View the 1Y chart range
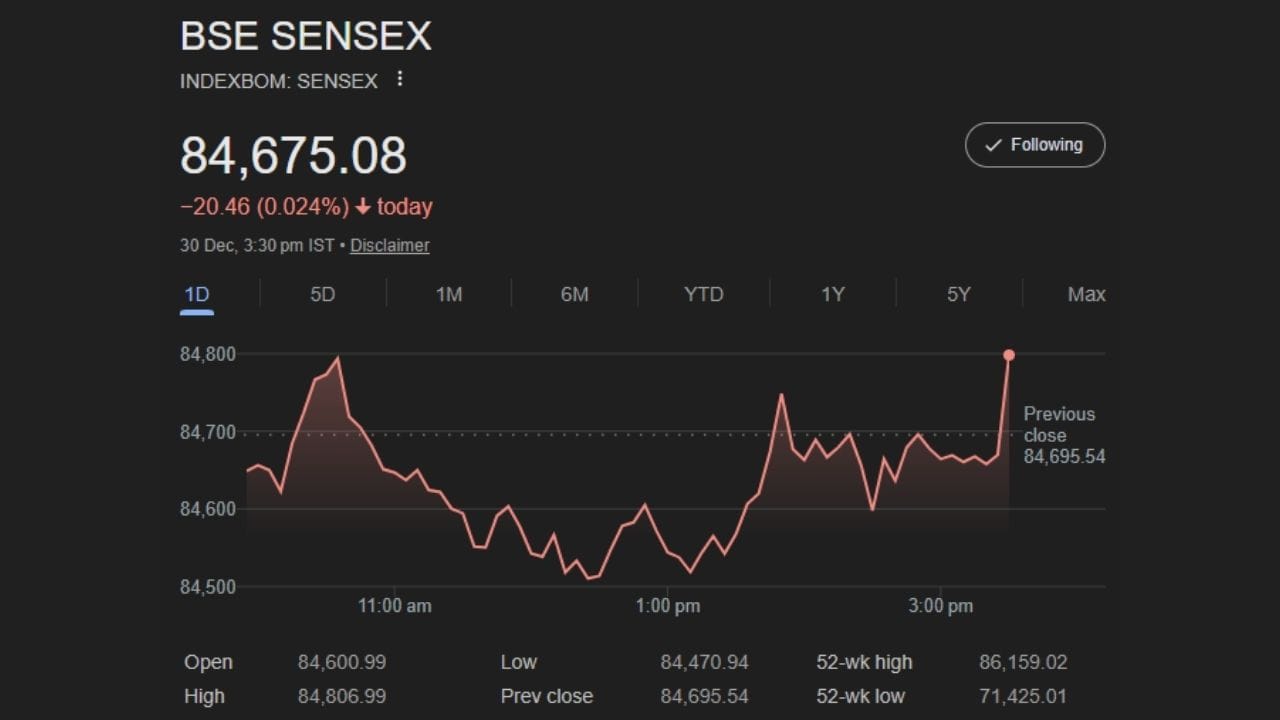Screen dimensions: 1280x720 click(x=832, y=294)
